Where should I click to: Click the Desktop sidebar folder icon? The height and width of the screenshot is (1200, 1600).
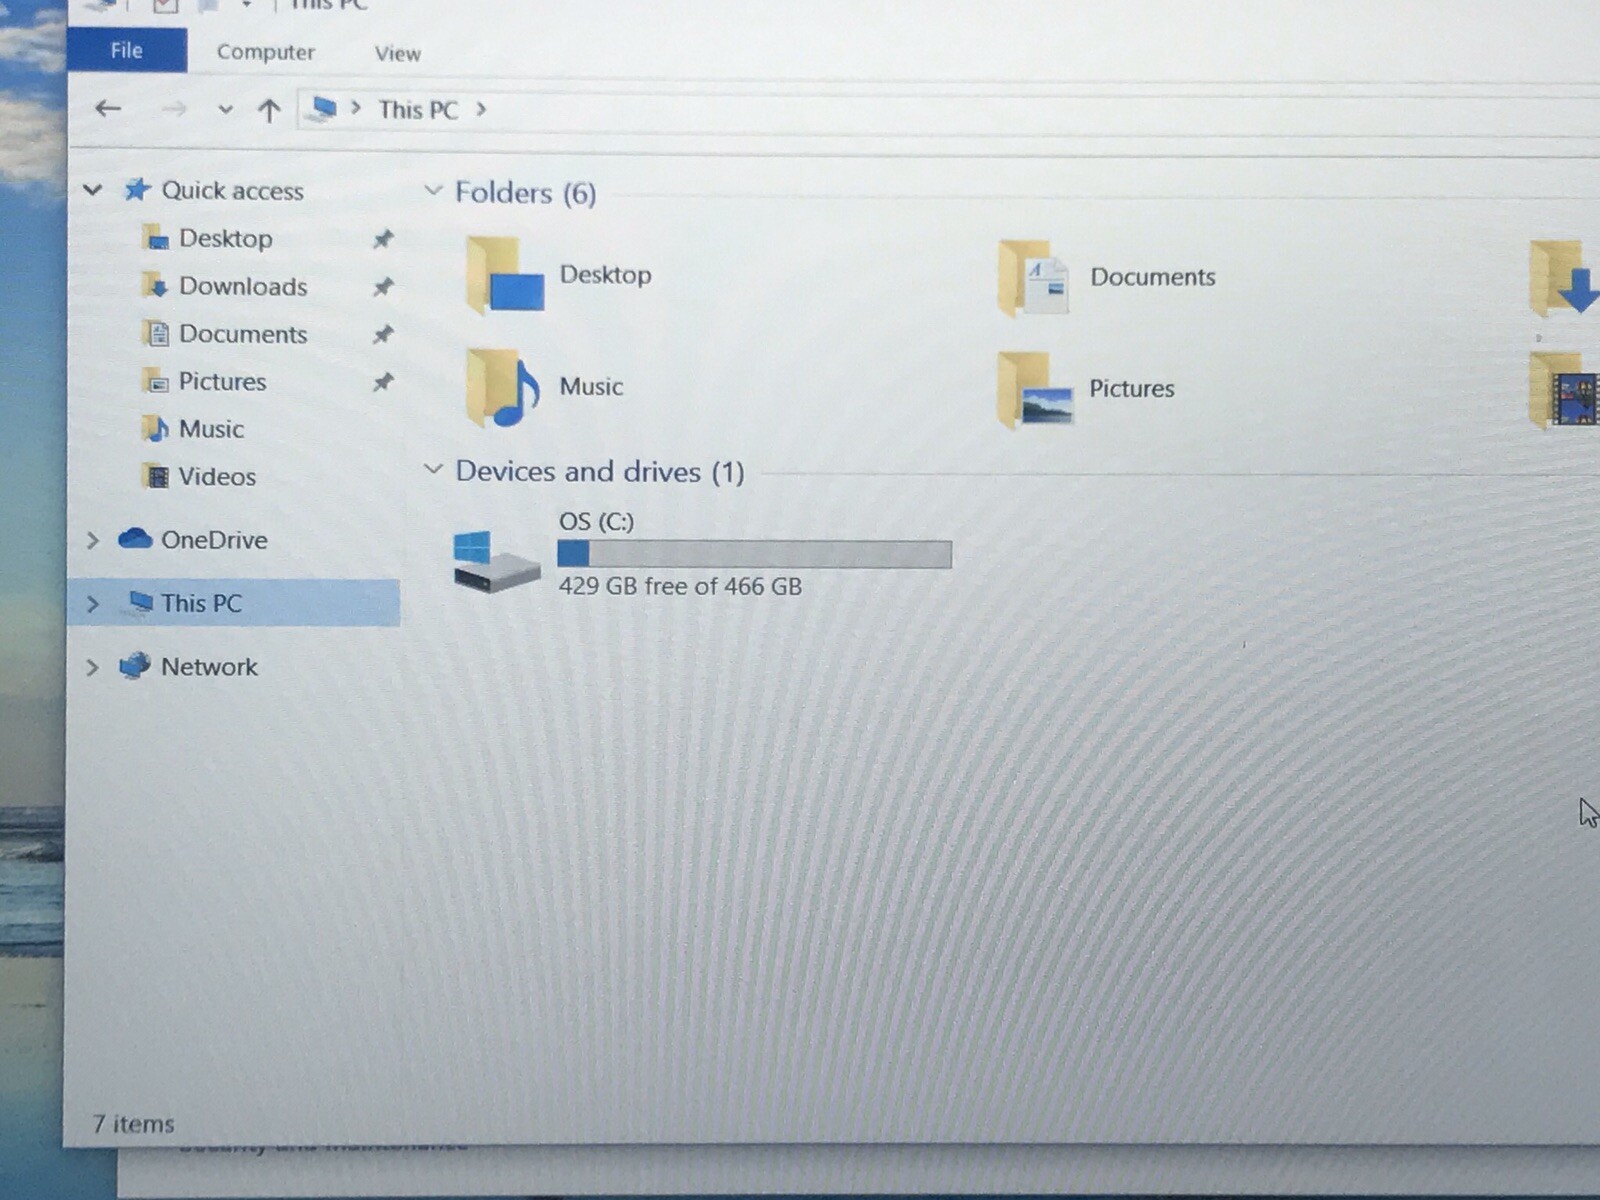(155, 238)
